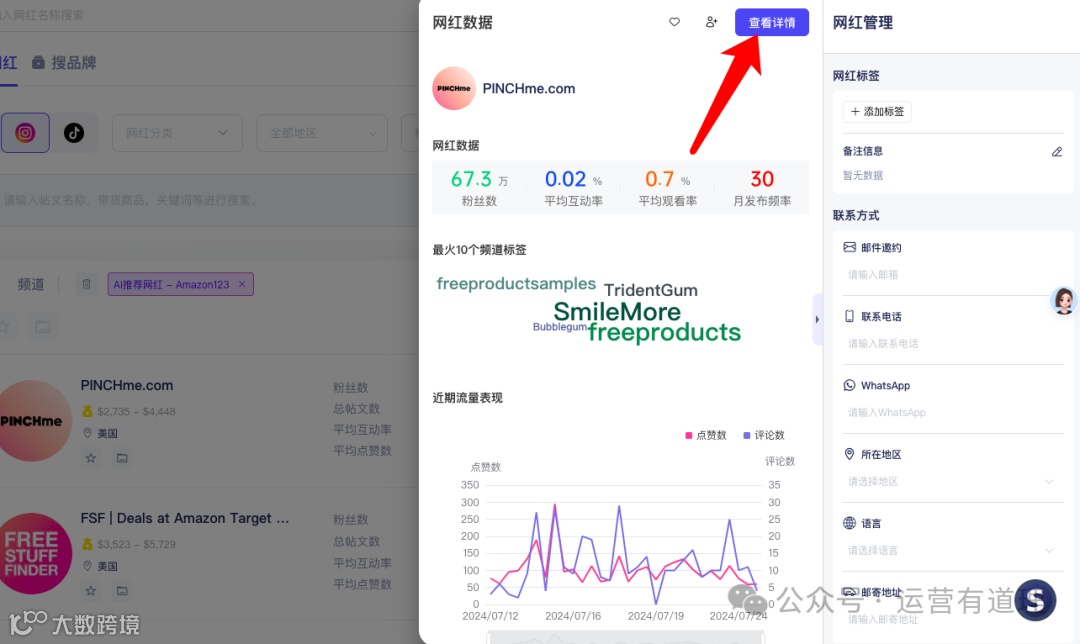Screen dimensions: 1080x644
Task: Open the assistant avatar chat icon
Action: (x=1063, y=301)
